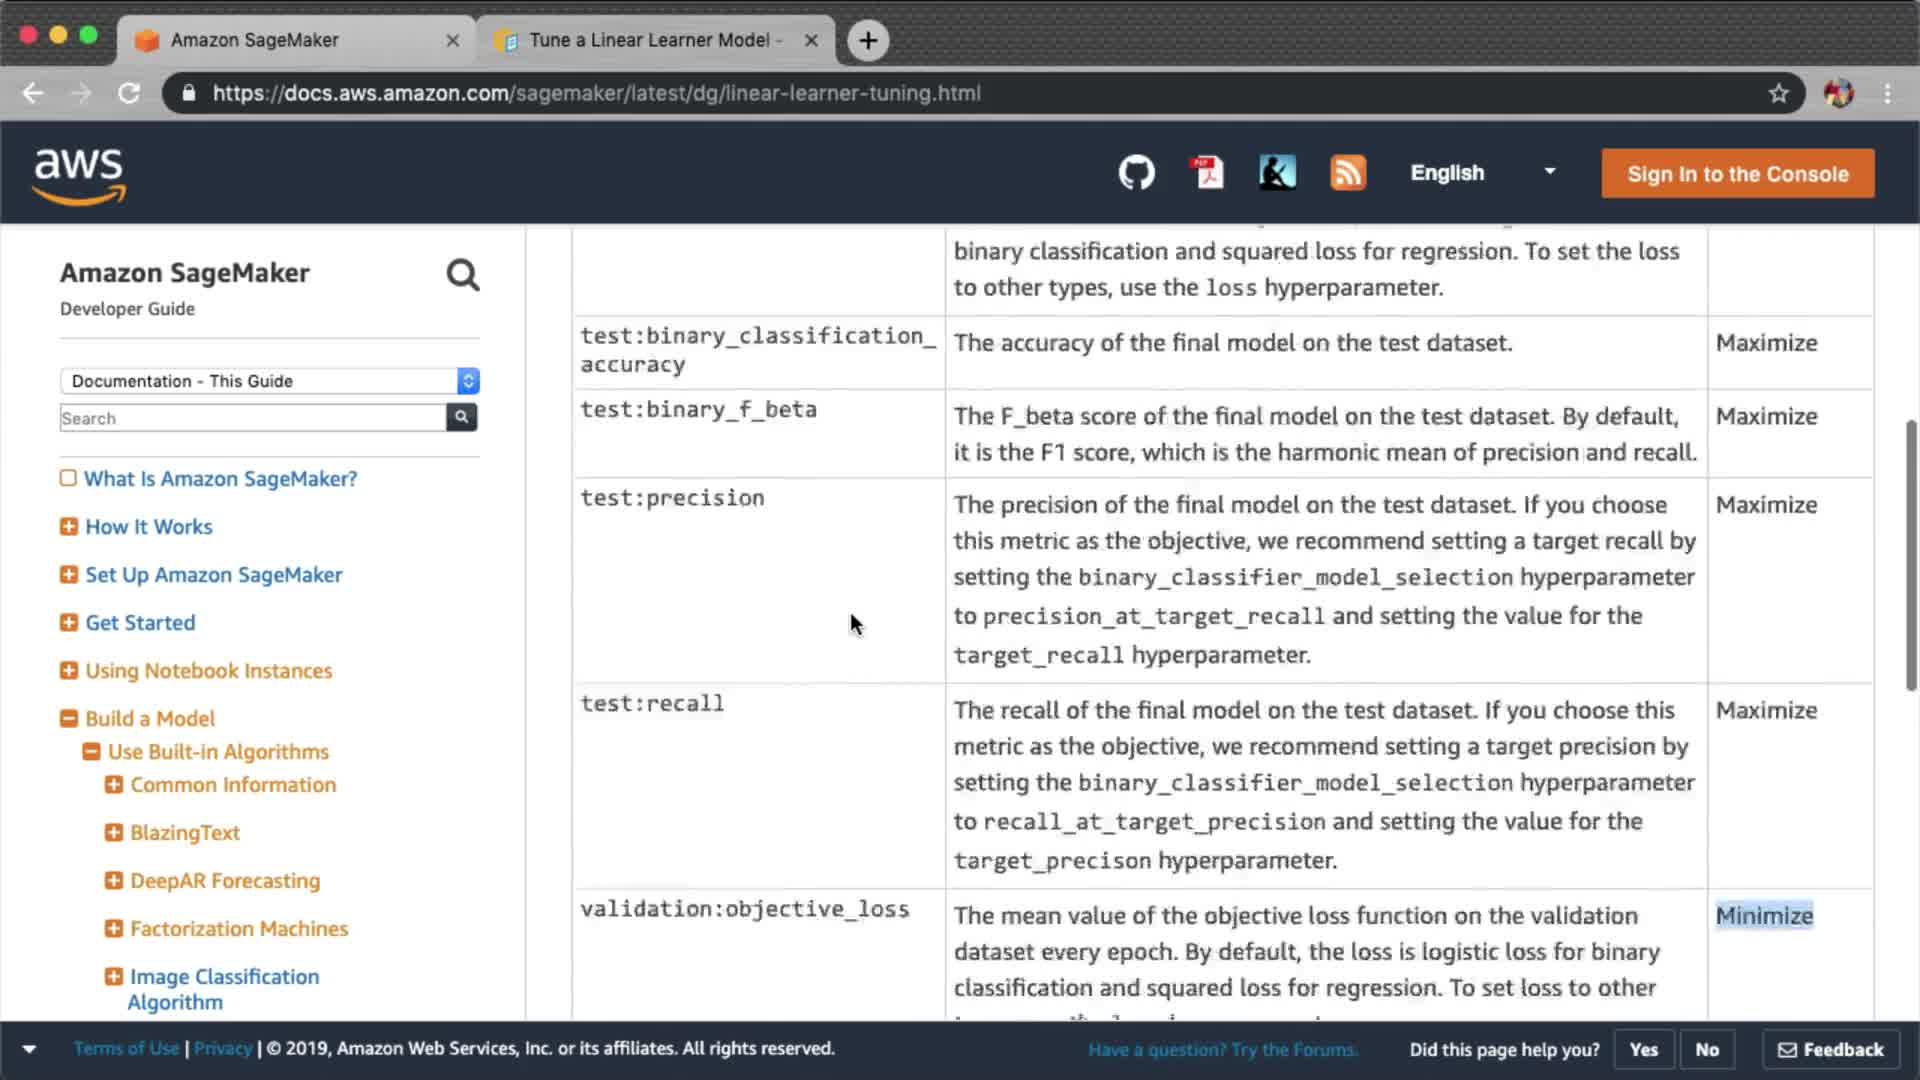Reload the page with refresh icon

click(x=129, y=93)
